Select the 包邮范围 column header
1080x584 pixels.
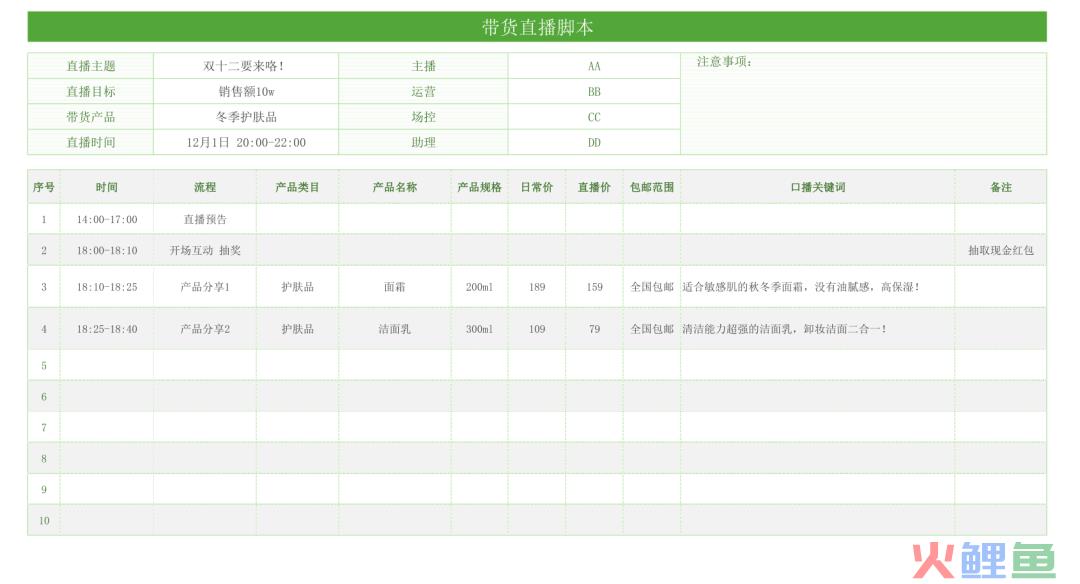[x=652, y=187]
